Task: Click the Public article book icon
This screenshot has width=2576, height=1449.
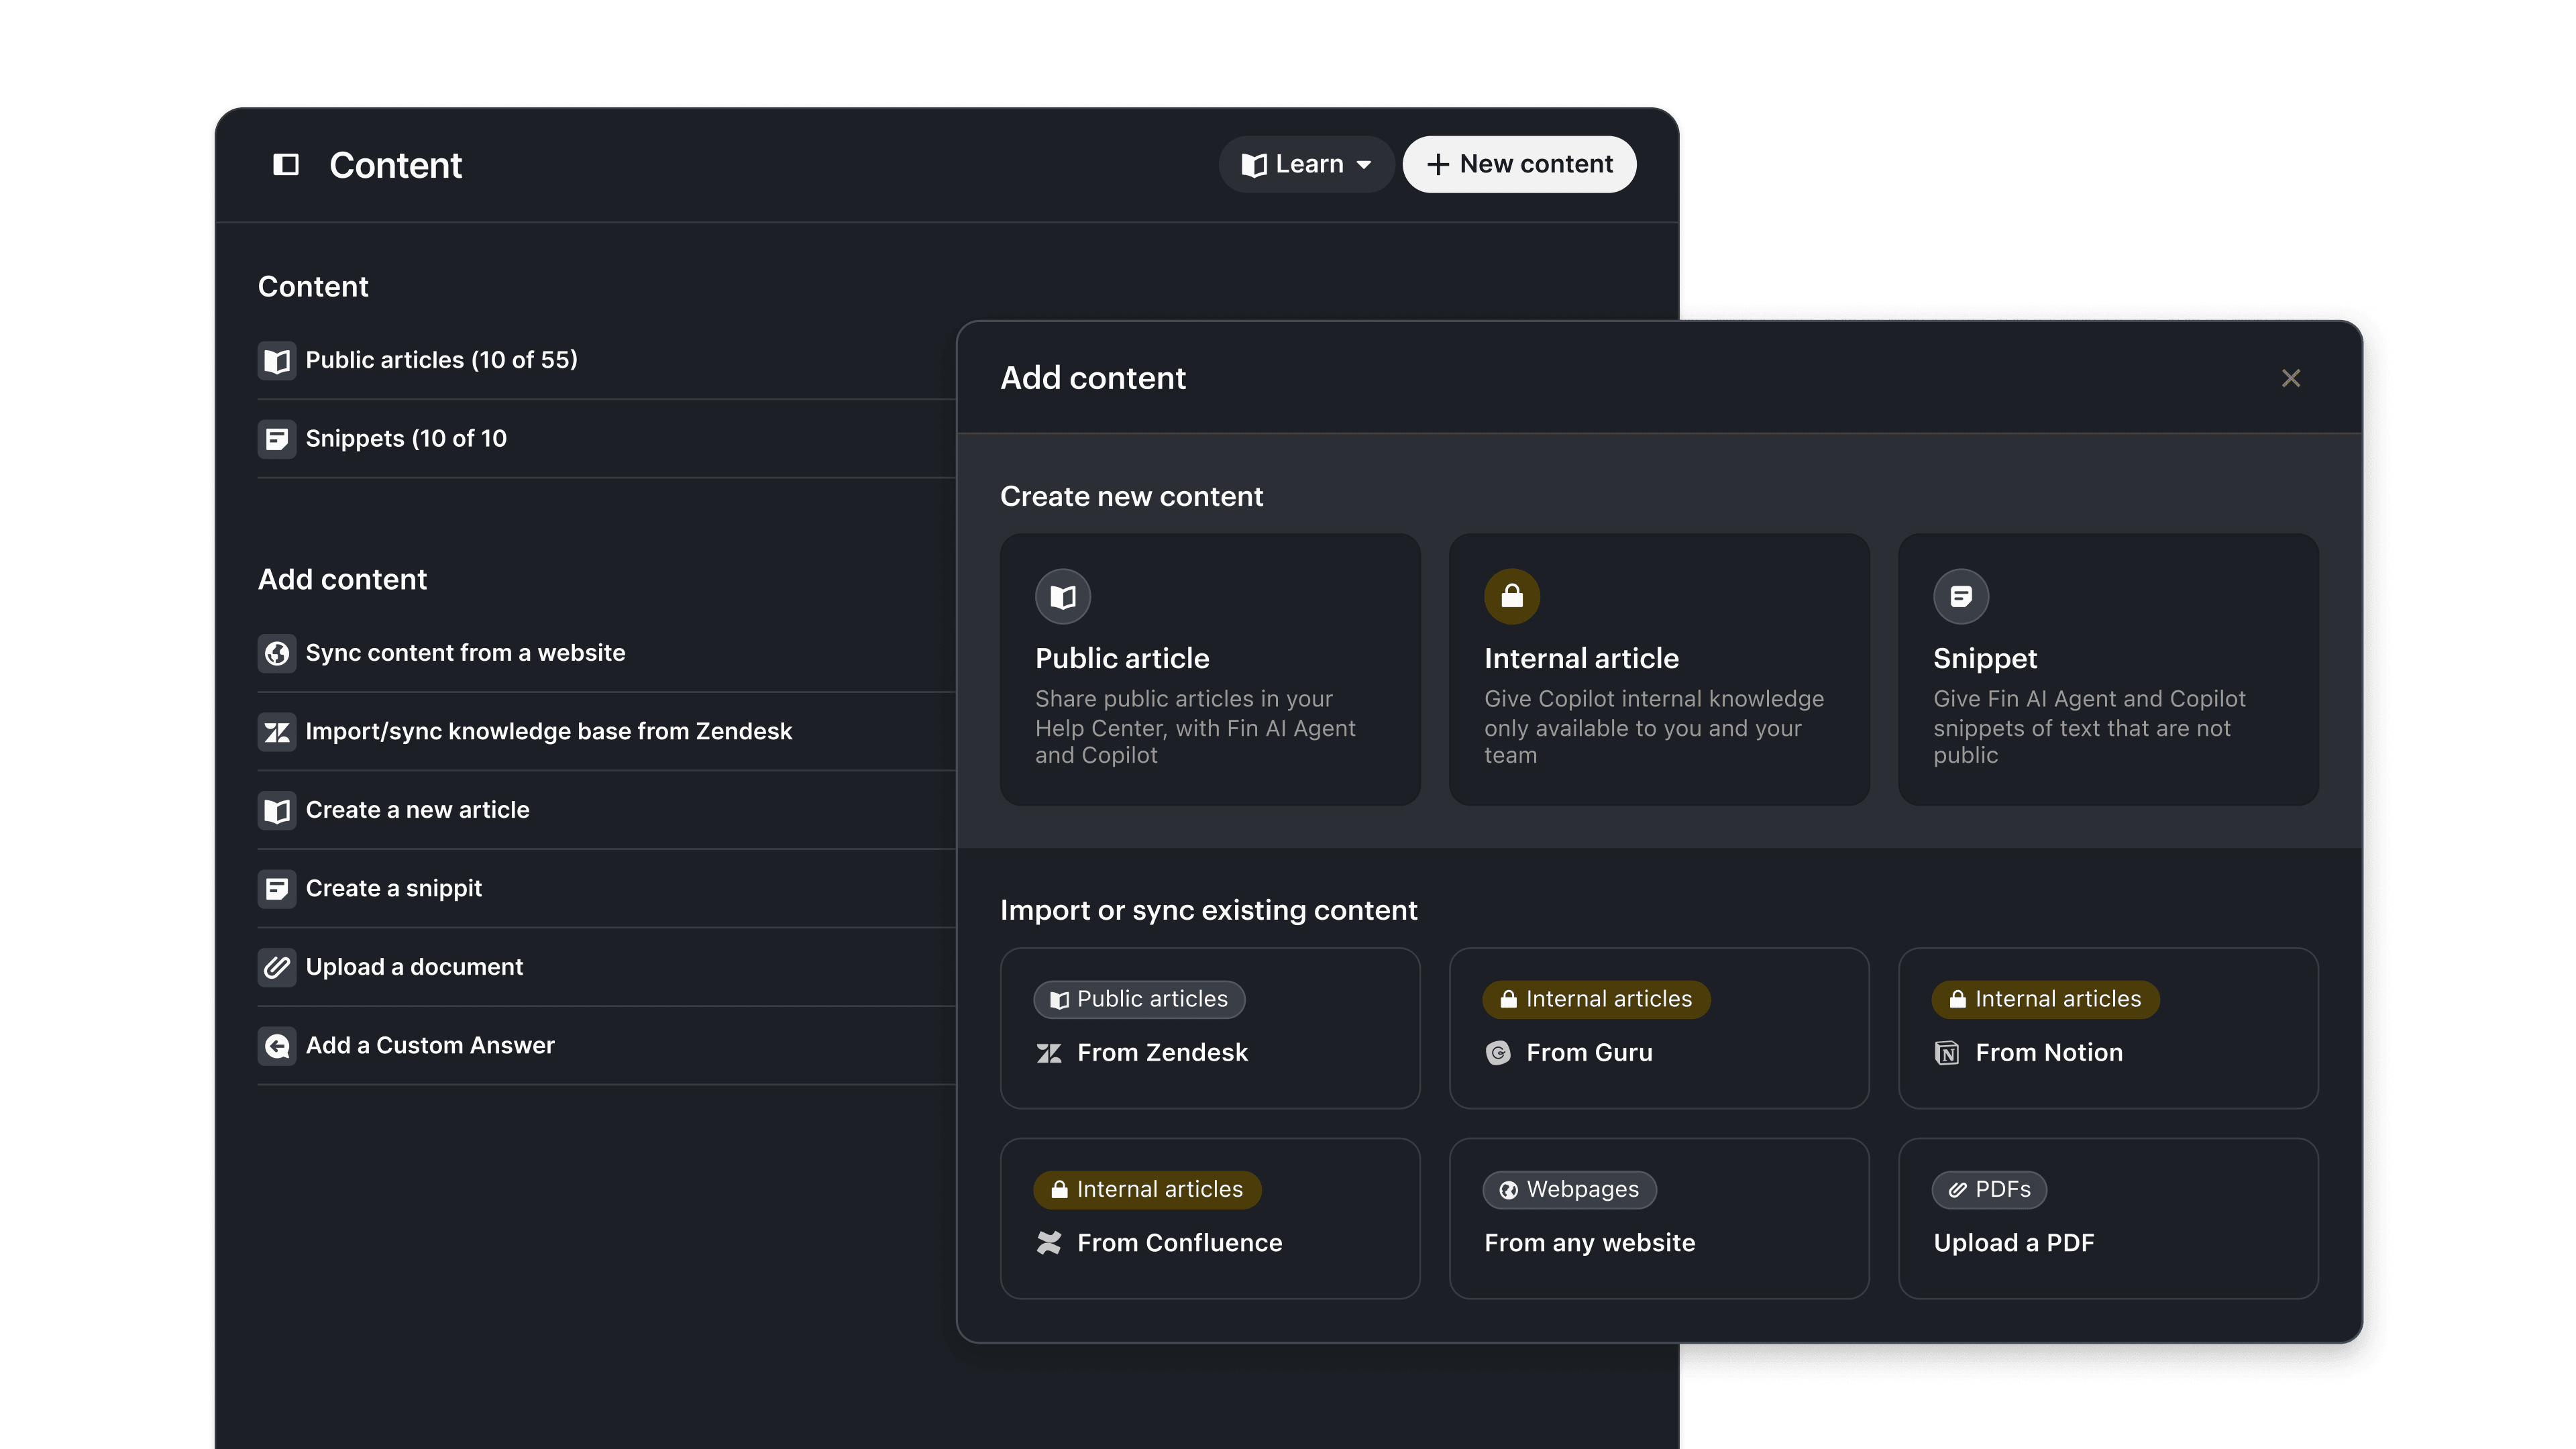Action: pos(1062,597)
